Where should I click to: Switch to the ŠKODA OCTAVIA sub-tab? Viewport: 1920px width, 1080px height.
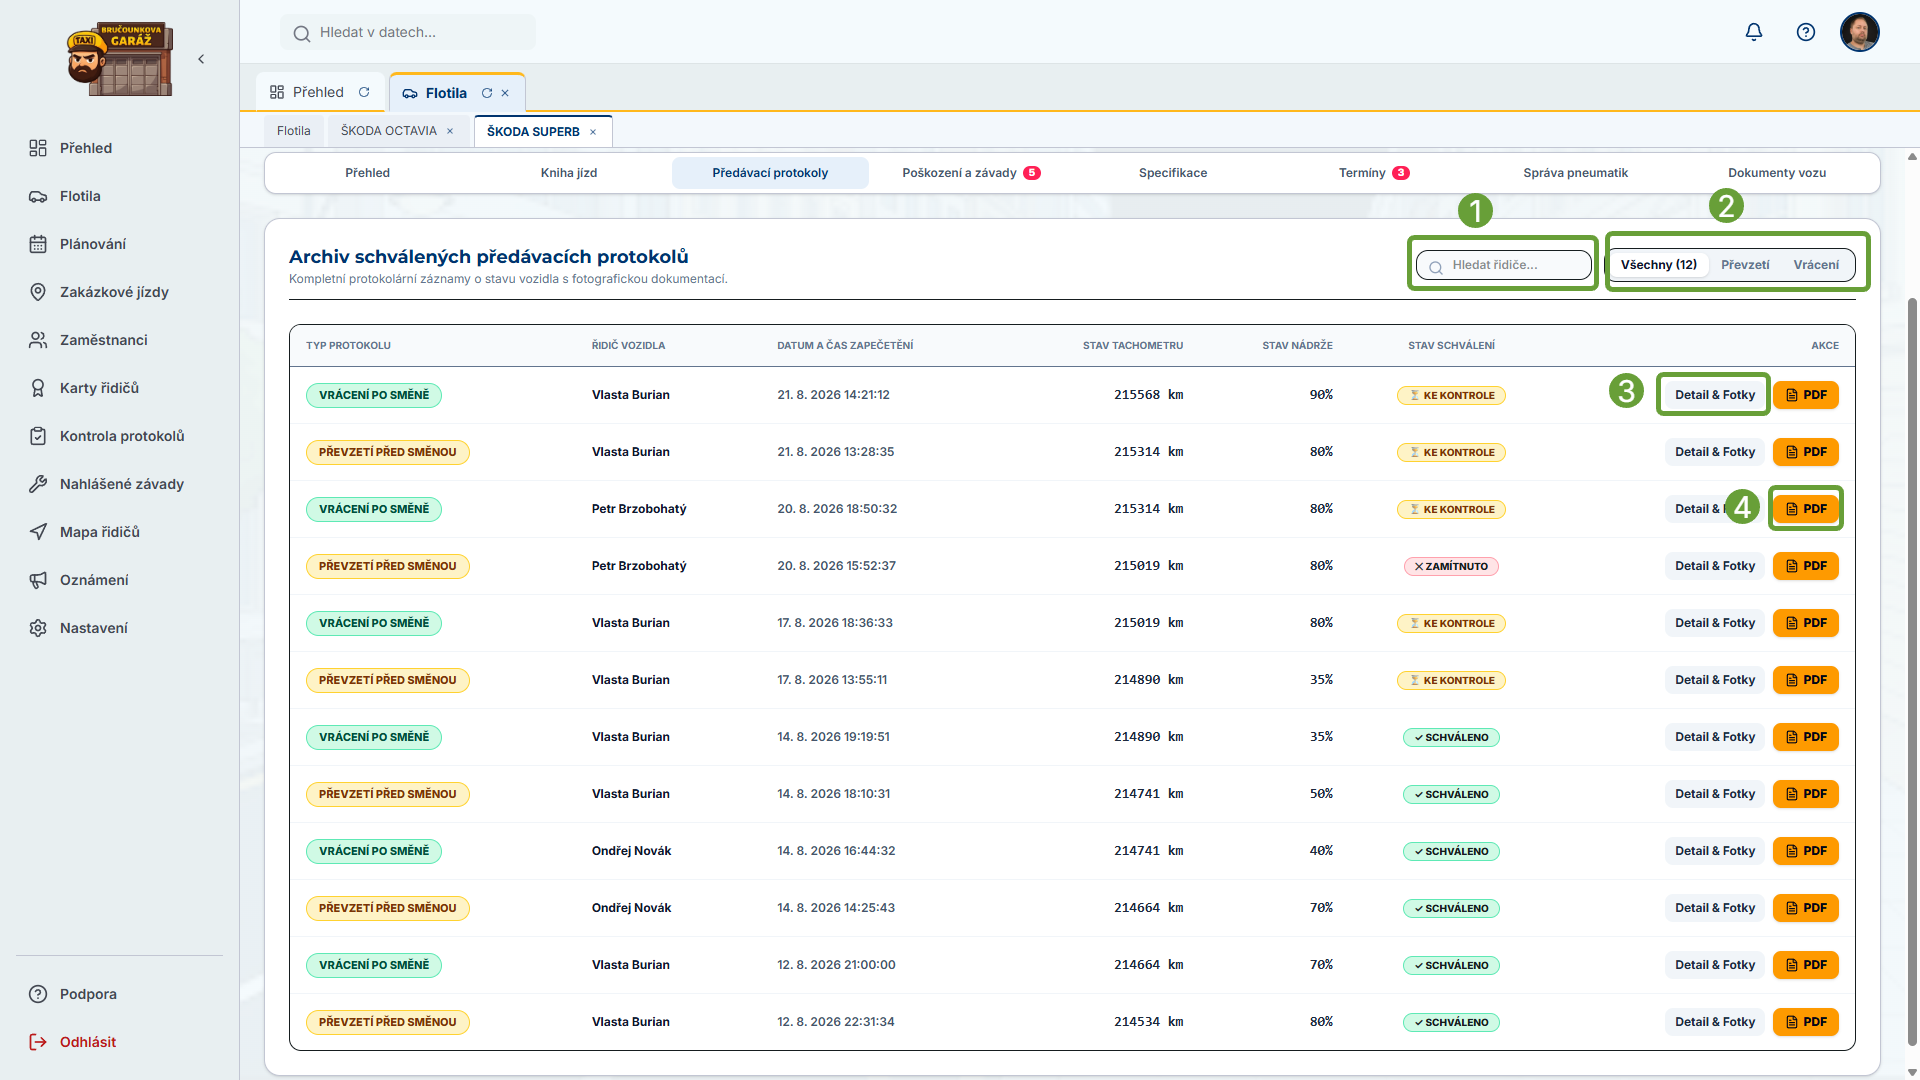(388, 131)
